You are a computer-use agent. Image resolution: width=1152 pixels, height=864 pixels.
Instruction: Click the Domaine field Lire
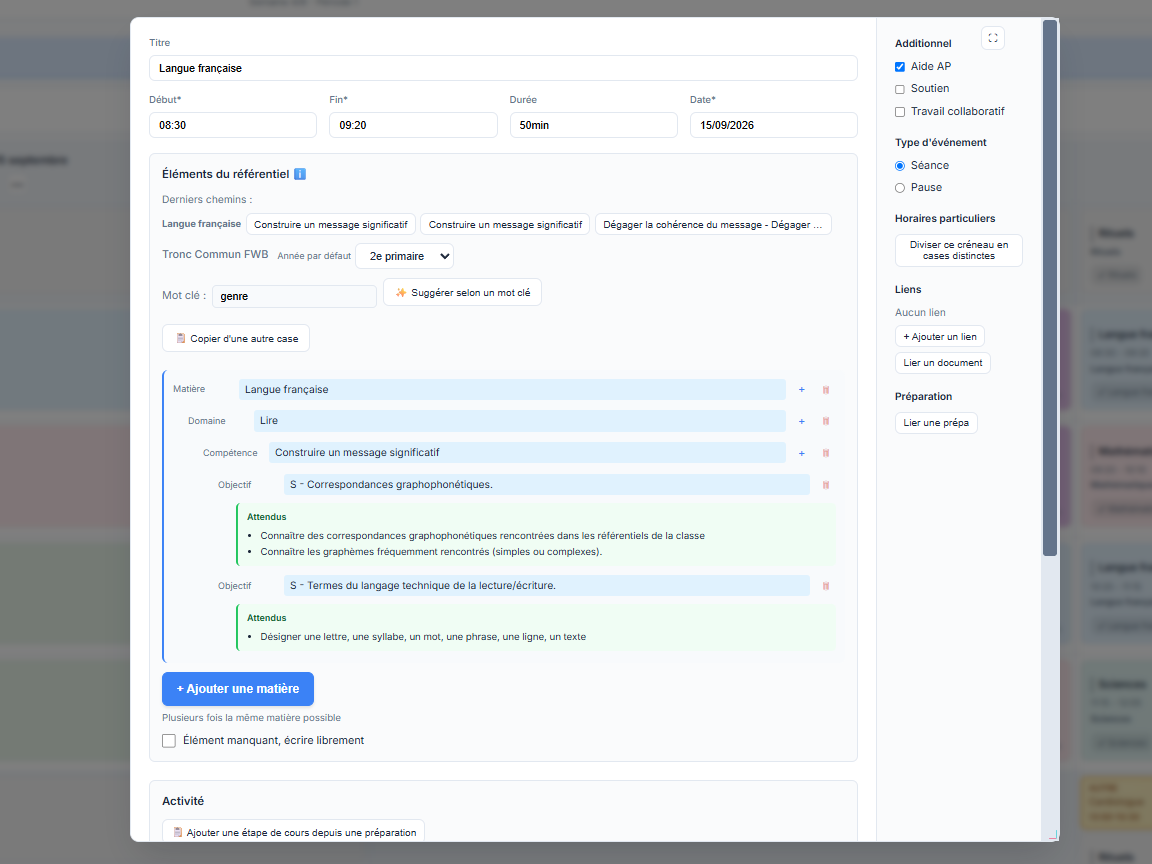coord(519,421)
